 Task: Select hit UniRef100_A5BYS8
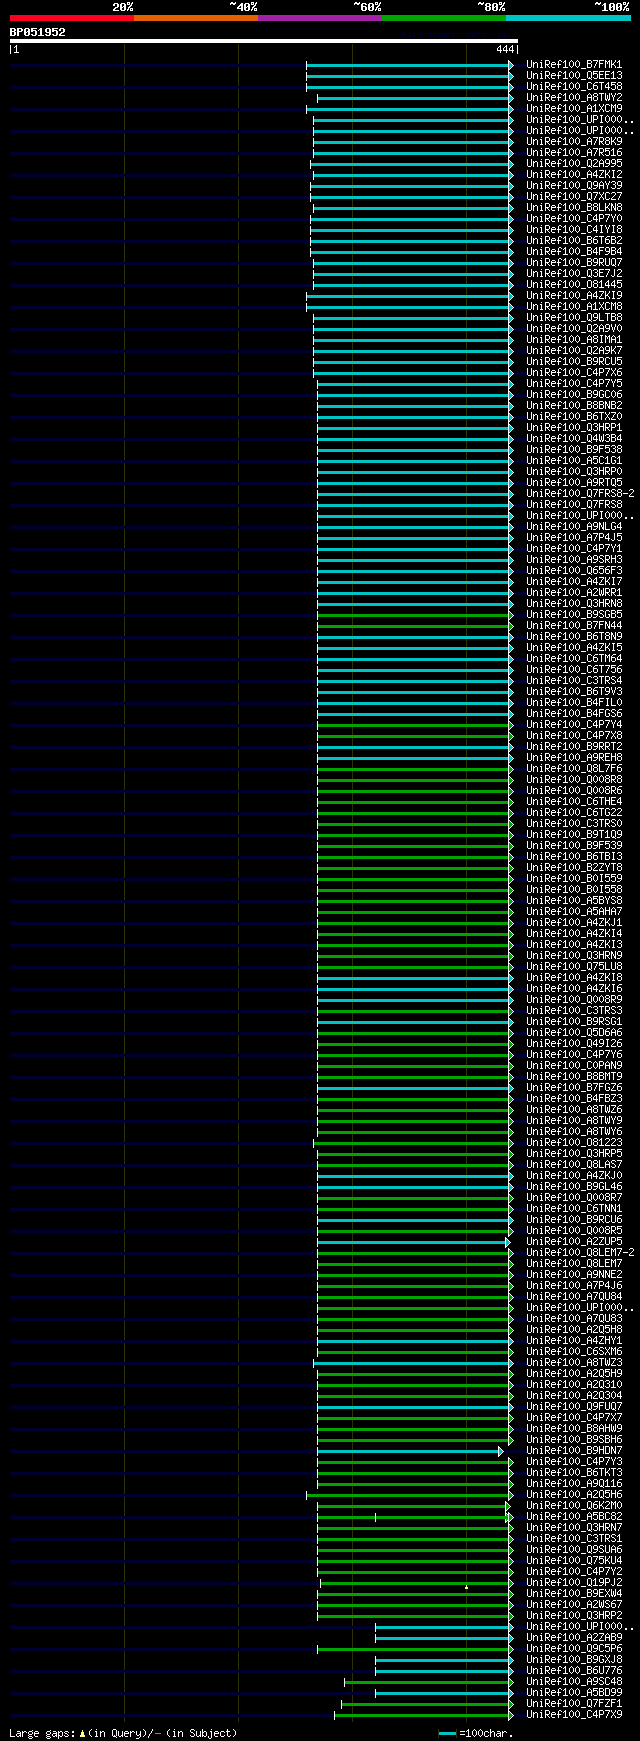[x=574, y=901]
